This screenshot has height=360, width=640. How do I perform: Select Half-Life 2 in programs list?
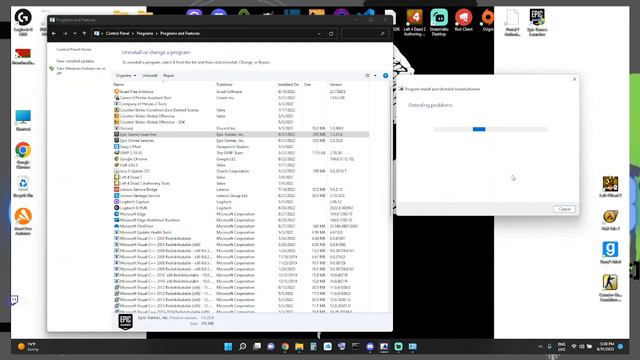click(241, 165)
